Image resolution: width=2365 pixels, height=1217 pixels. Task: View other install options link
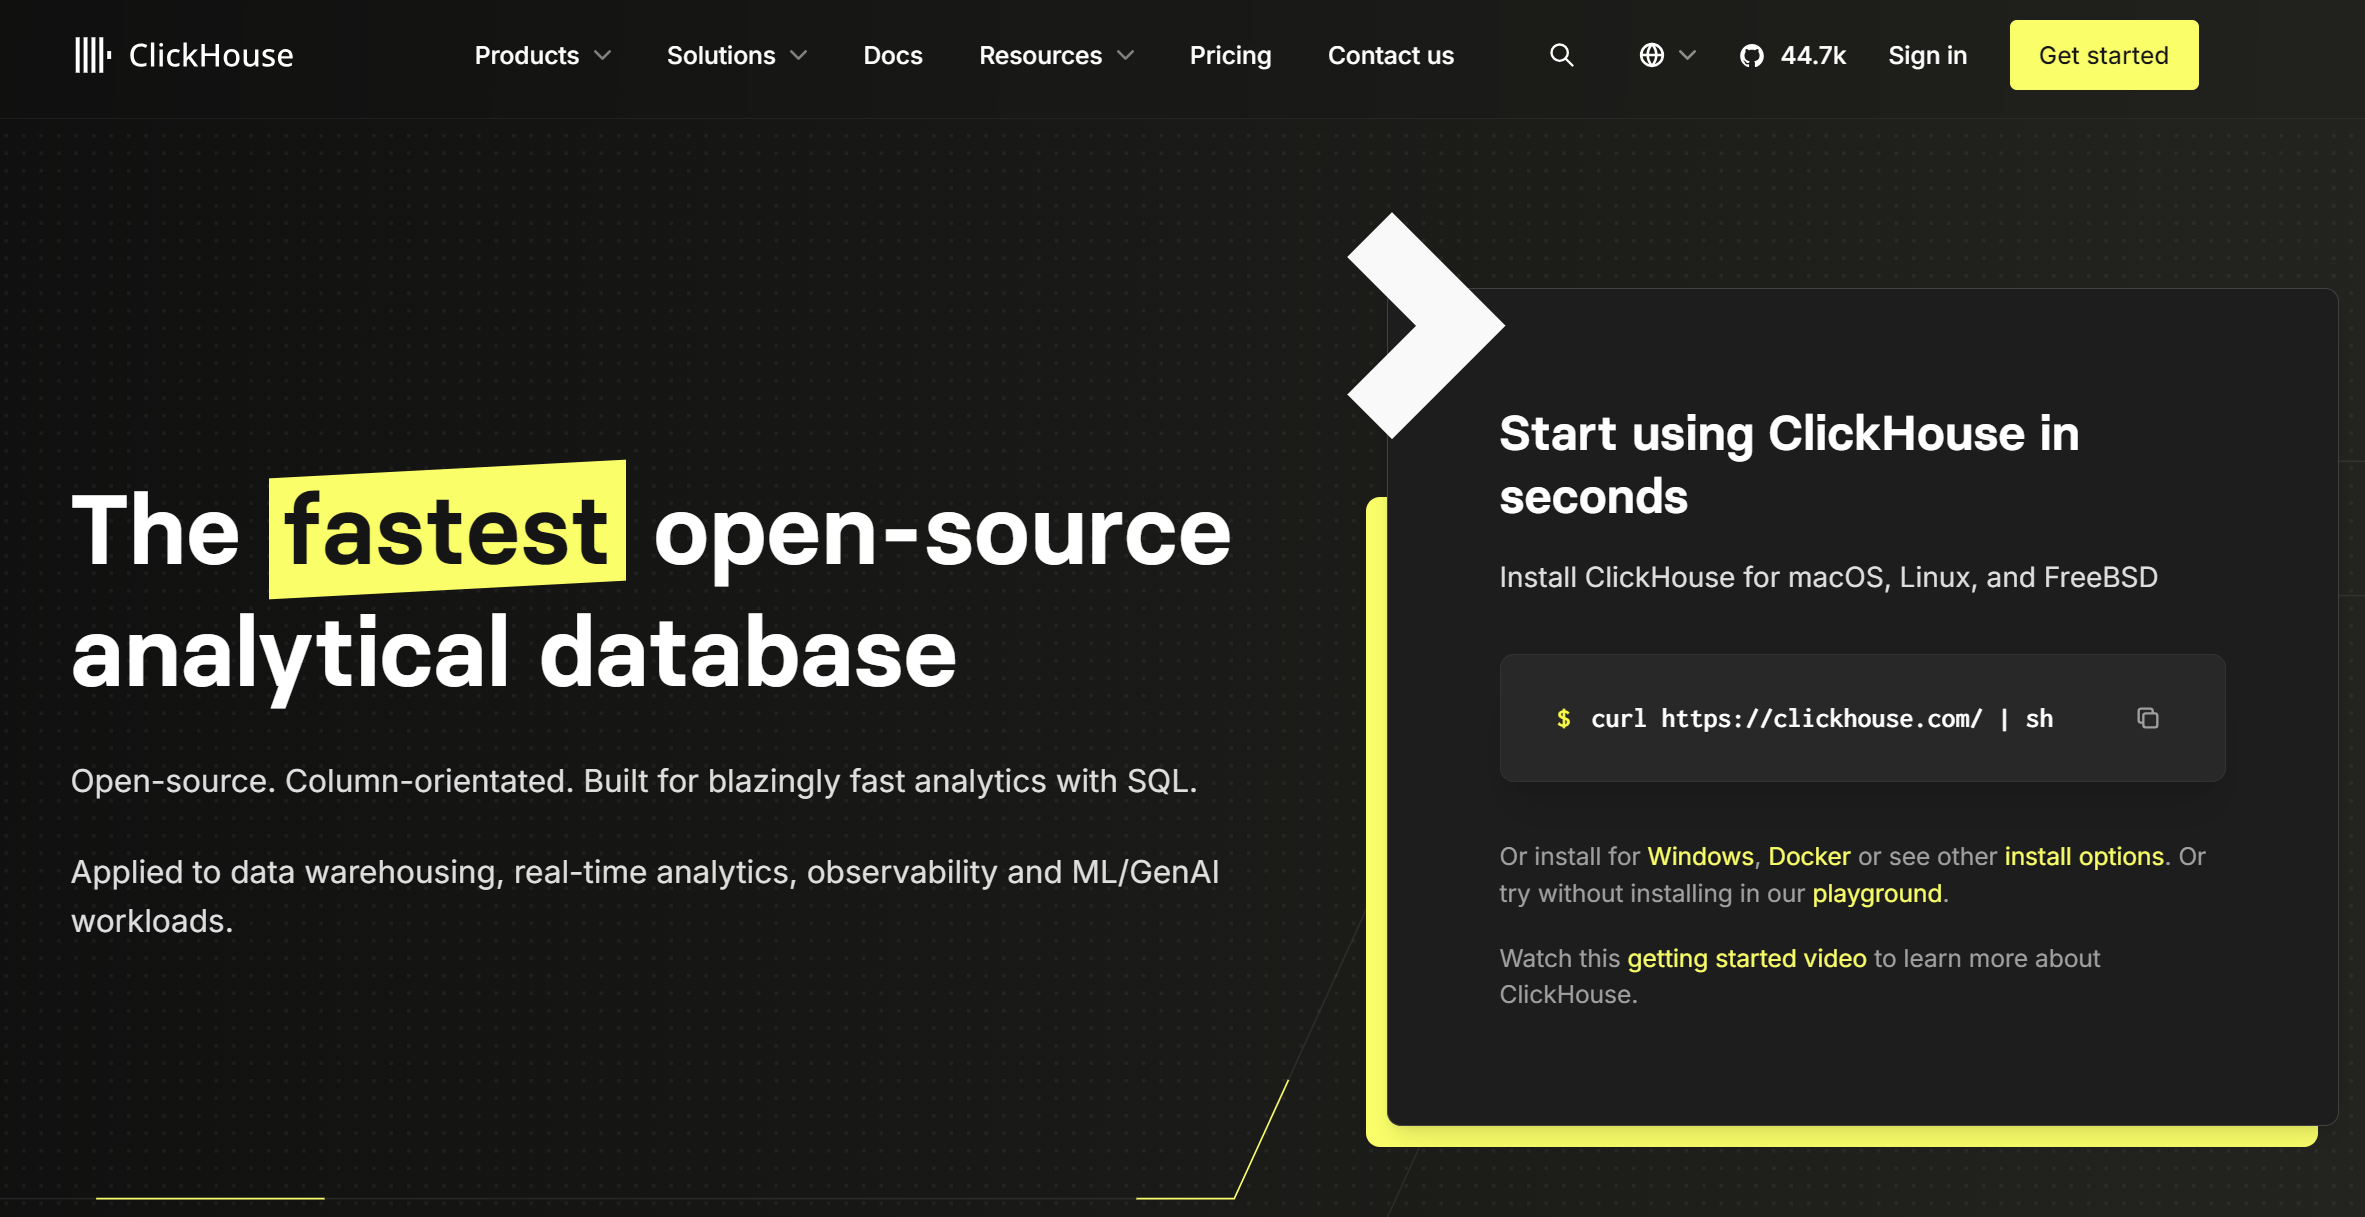[x=2084, y=856]
